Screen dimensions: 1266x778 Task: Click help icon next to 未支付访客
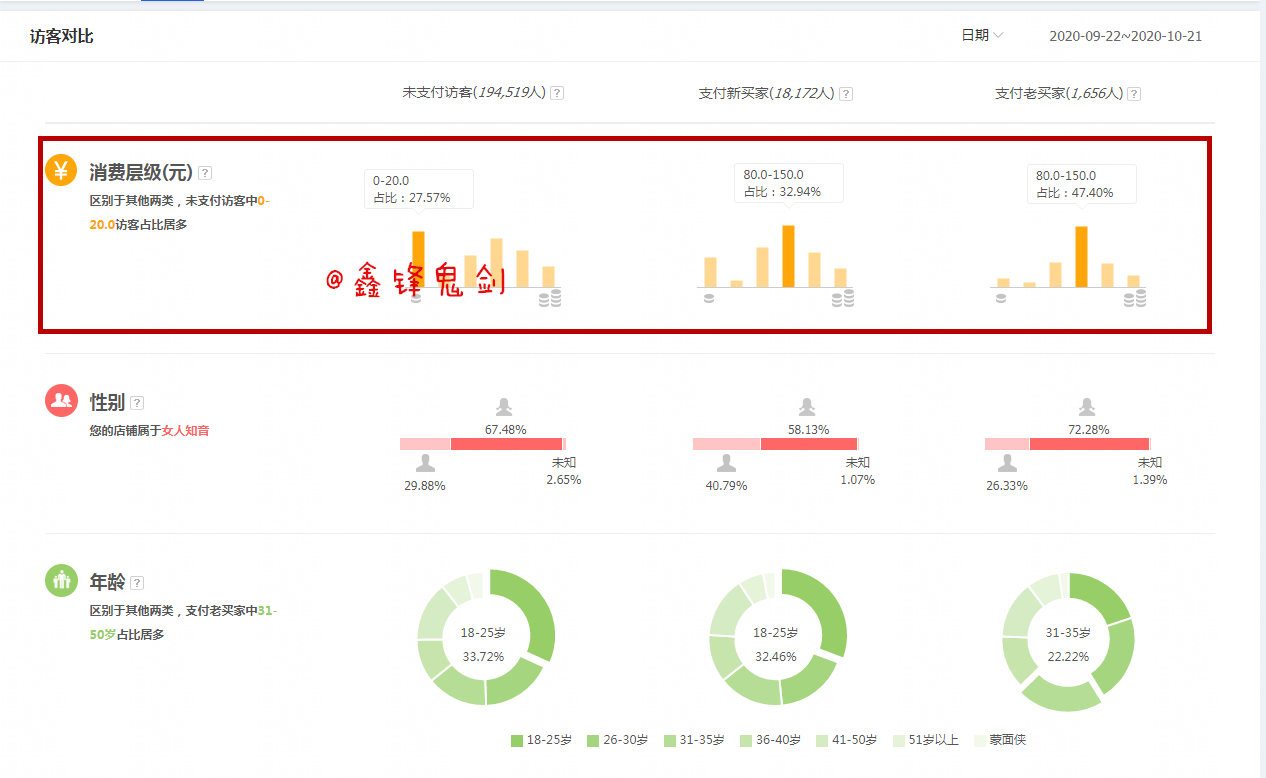coord(557,93)
